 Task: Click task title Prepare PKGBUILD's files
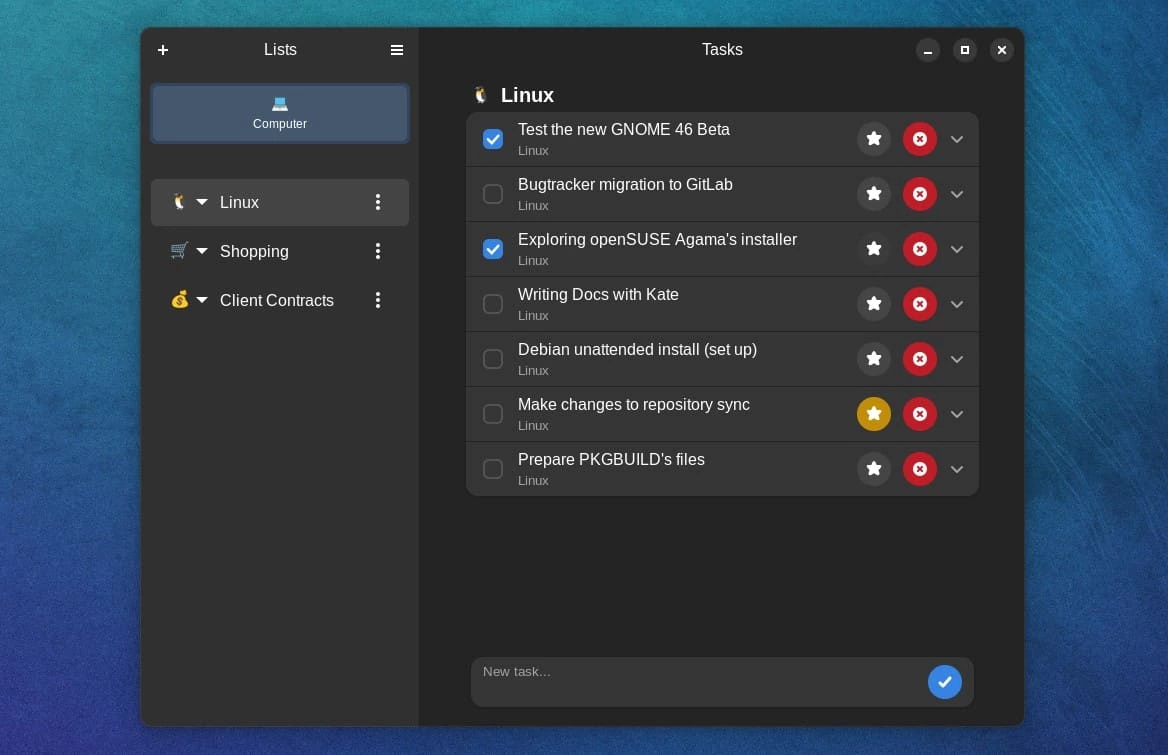click(611, 460)
